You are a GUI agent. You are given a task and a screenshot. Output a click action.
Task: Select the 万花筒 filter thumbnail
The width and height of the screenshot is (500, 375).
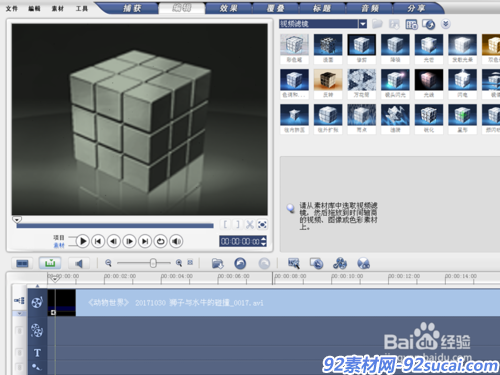tap(362, 84)
